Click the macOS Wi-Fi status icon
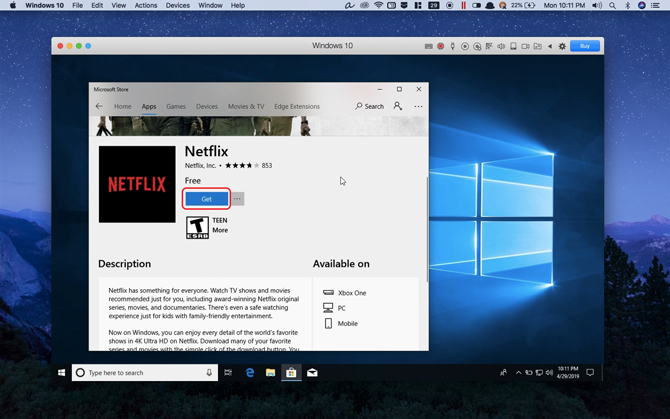 (378, 5)
